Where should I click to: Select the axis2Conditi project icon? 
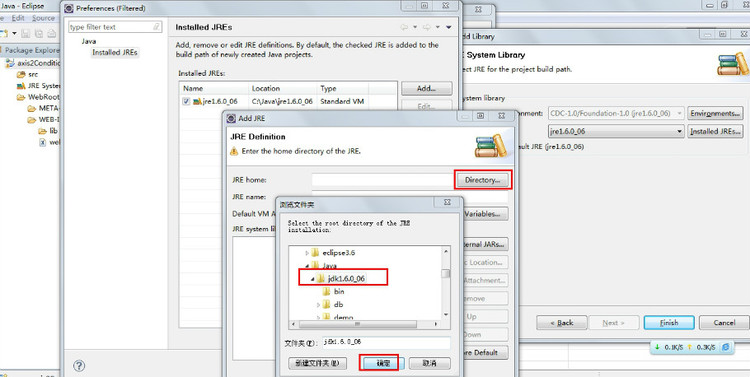tap(11, 63)
